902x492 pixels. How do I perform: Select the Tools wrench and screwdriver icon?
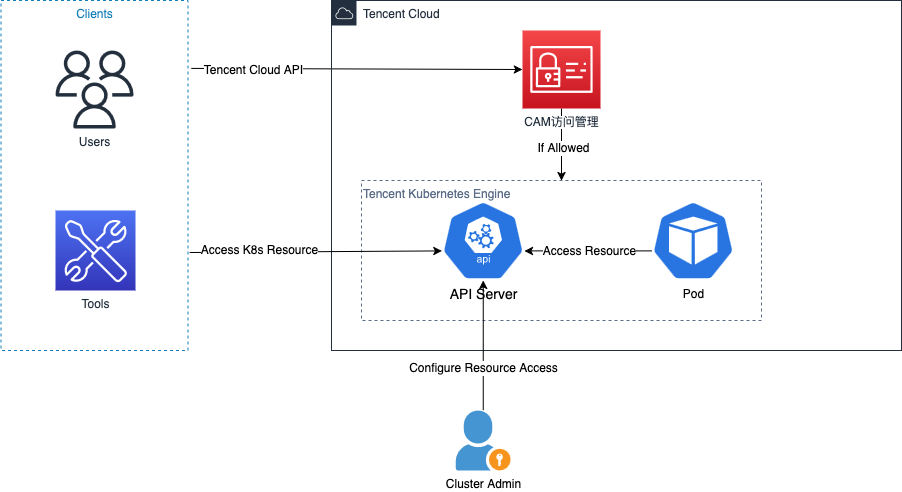pyautogui.click(x=95, y=250)
